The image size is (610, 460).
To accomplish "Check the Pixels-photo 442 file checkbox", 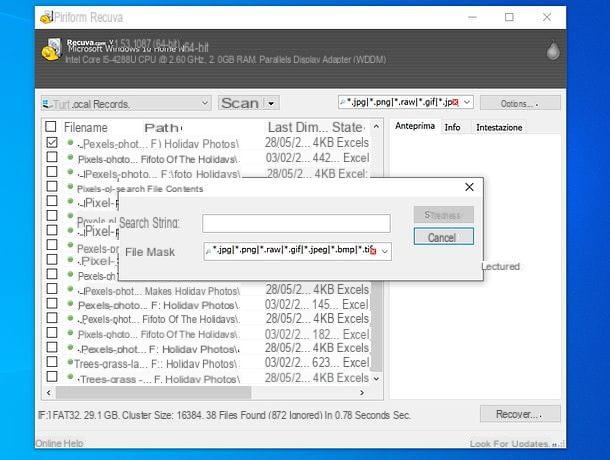I will tap(52, 157).
